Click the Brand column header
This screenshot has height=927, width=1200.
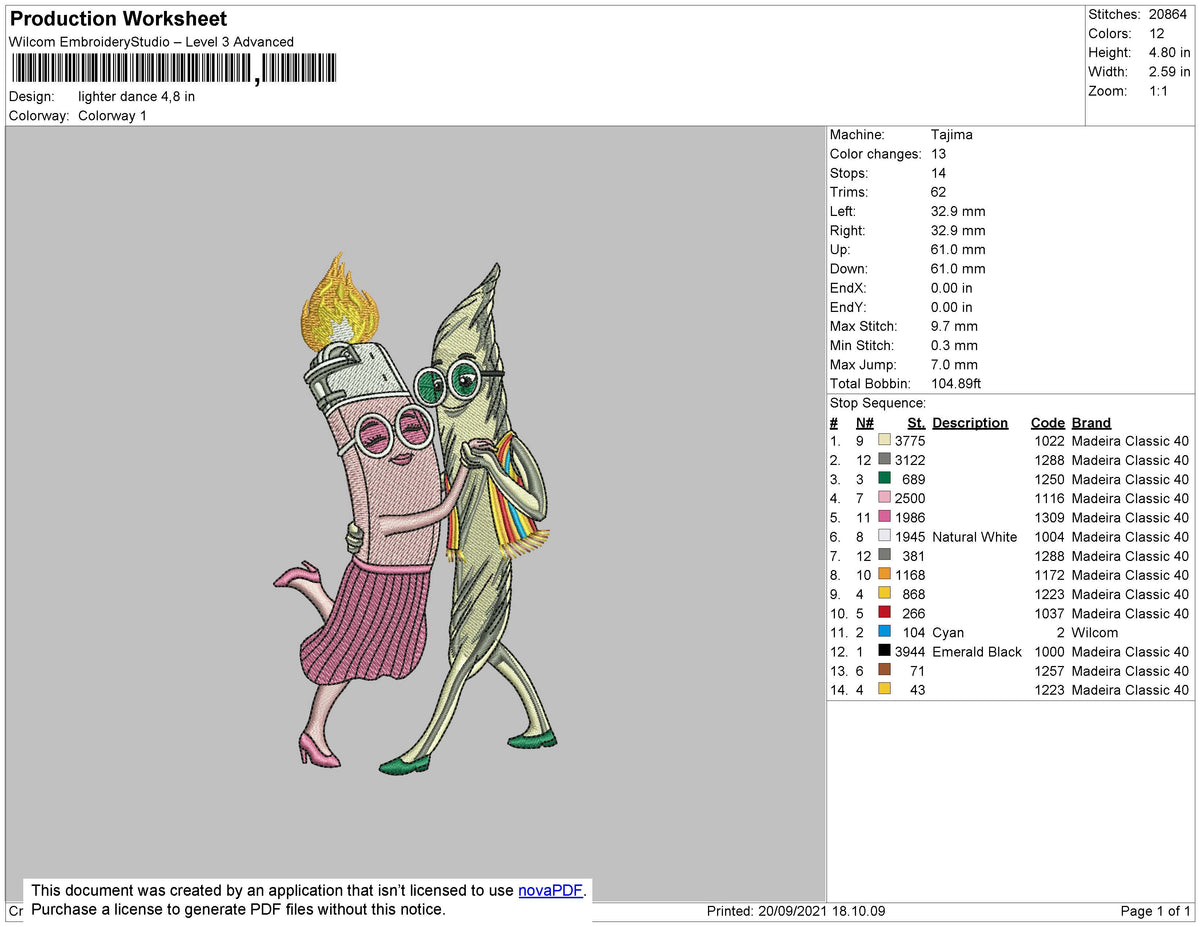click(x=1091, y=423)
